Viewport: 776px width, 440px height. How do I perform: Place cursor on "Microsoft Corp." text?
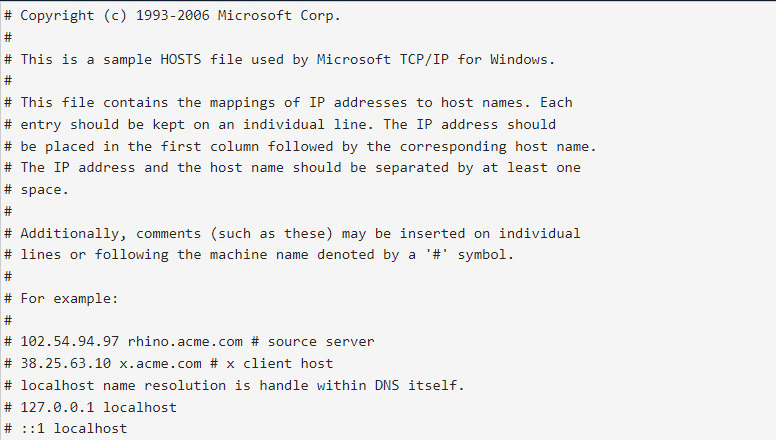click(279, 16)
